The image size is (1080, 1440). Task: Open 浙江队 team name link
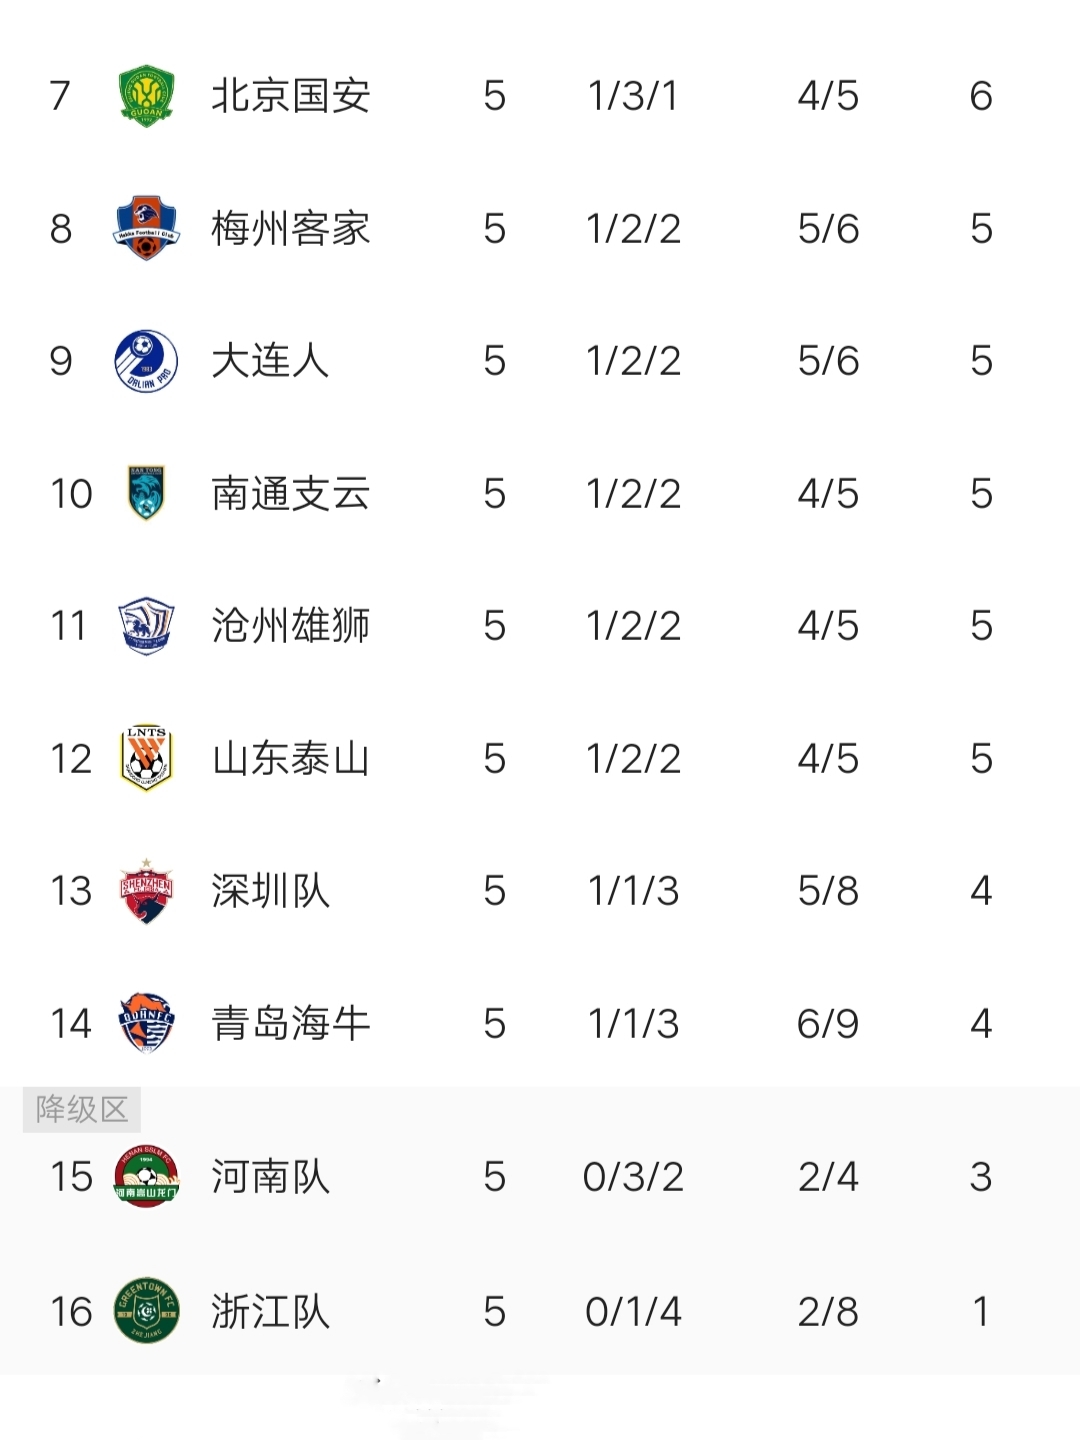(270, 1311)
